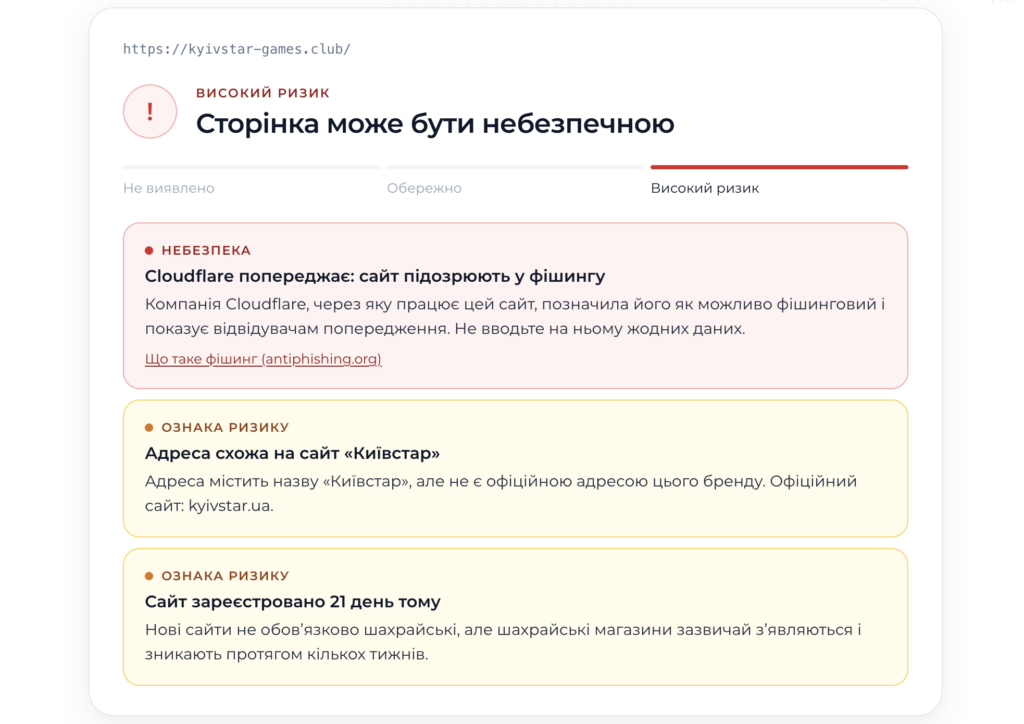The image size is (1024, 724).
Task: Click the red 'Високий ризик' progress bar segment
Action: click(x=779, y=167)
